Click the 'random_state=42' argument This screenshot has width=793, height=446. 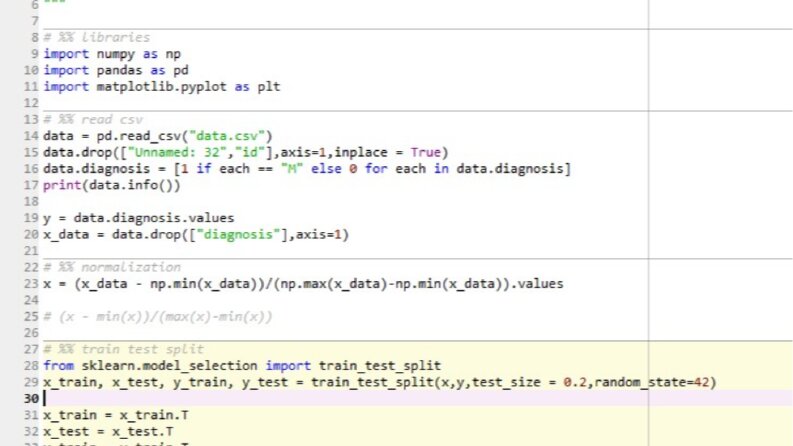coord(652,382)
